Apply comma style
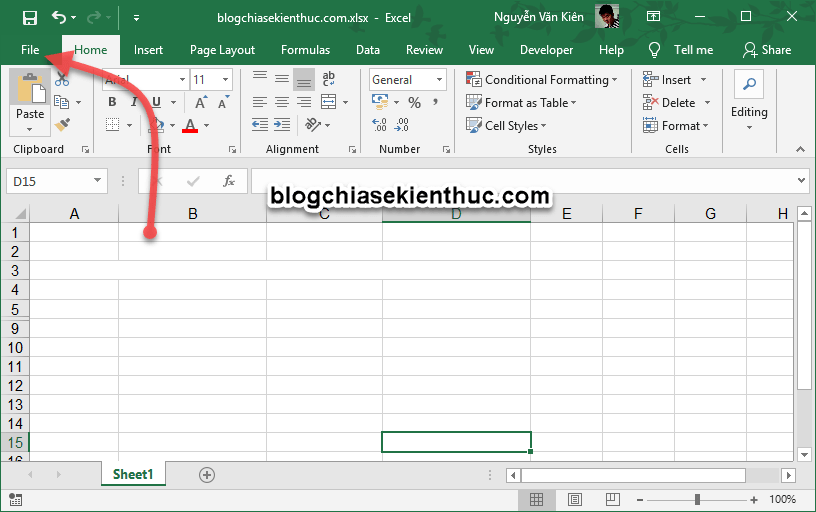Screen dimensions: 816x512 point(436,102)
